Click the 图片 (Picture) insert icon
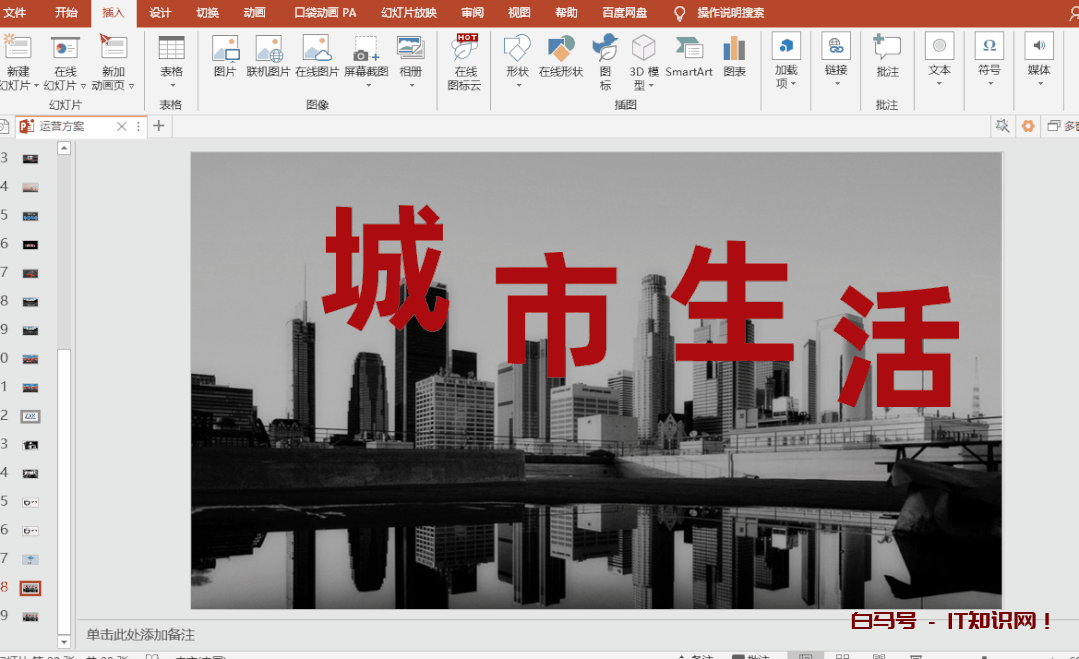This screenshot has height=659, width=1079. (x=225, y=56)
